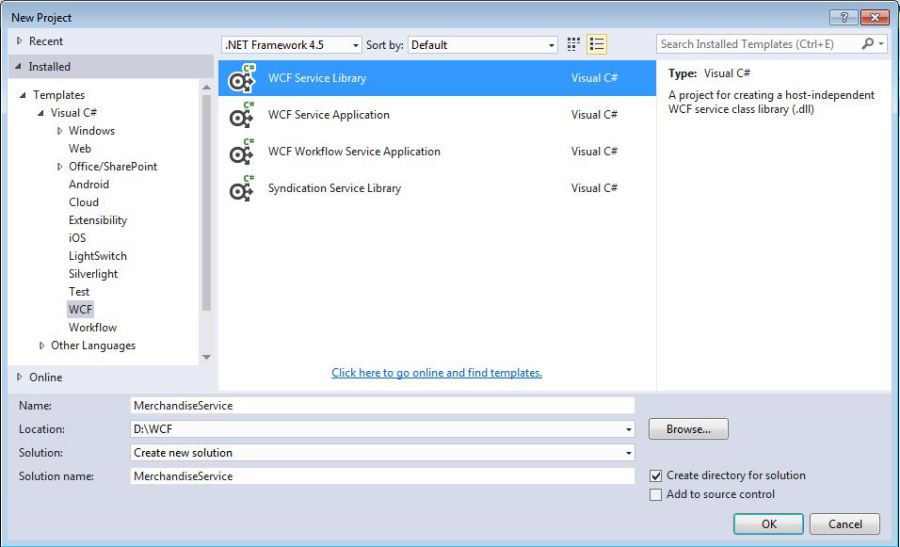Select the WCF template category
900x547 pixels.
click(x=80, y=309)
